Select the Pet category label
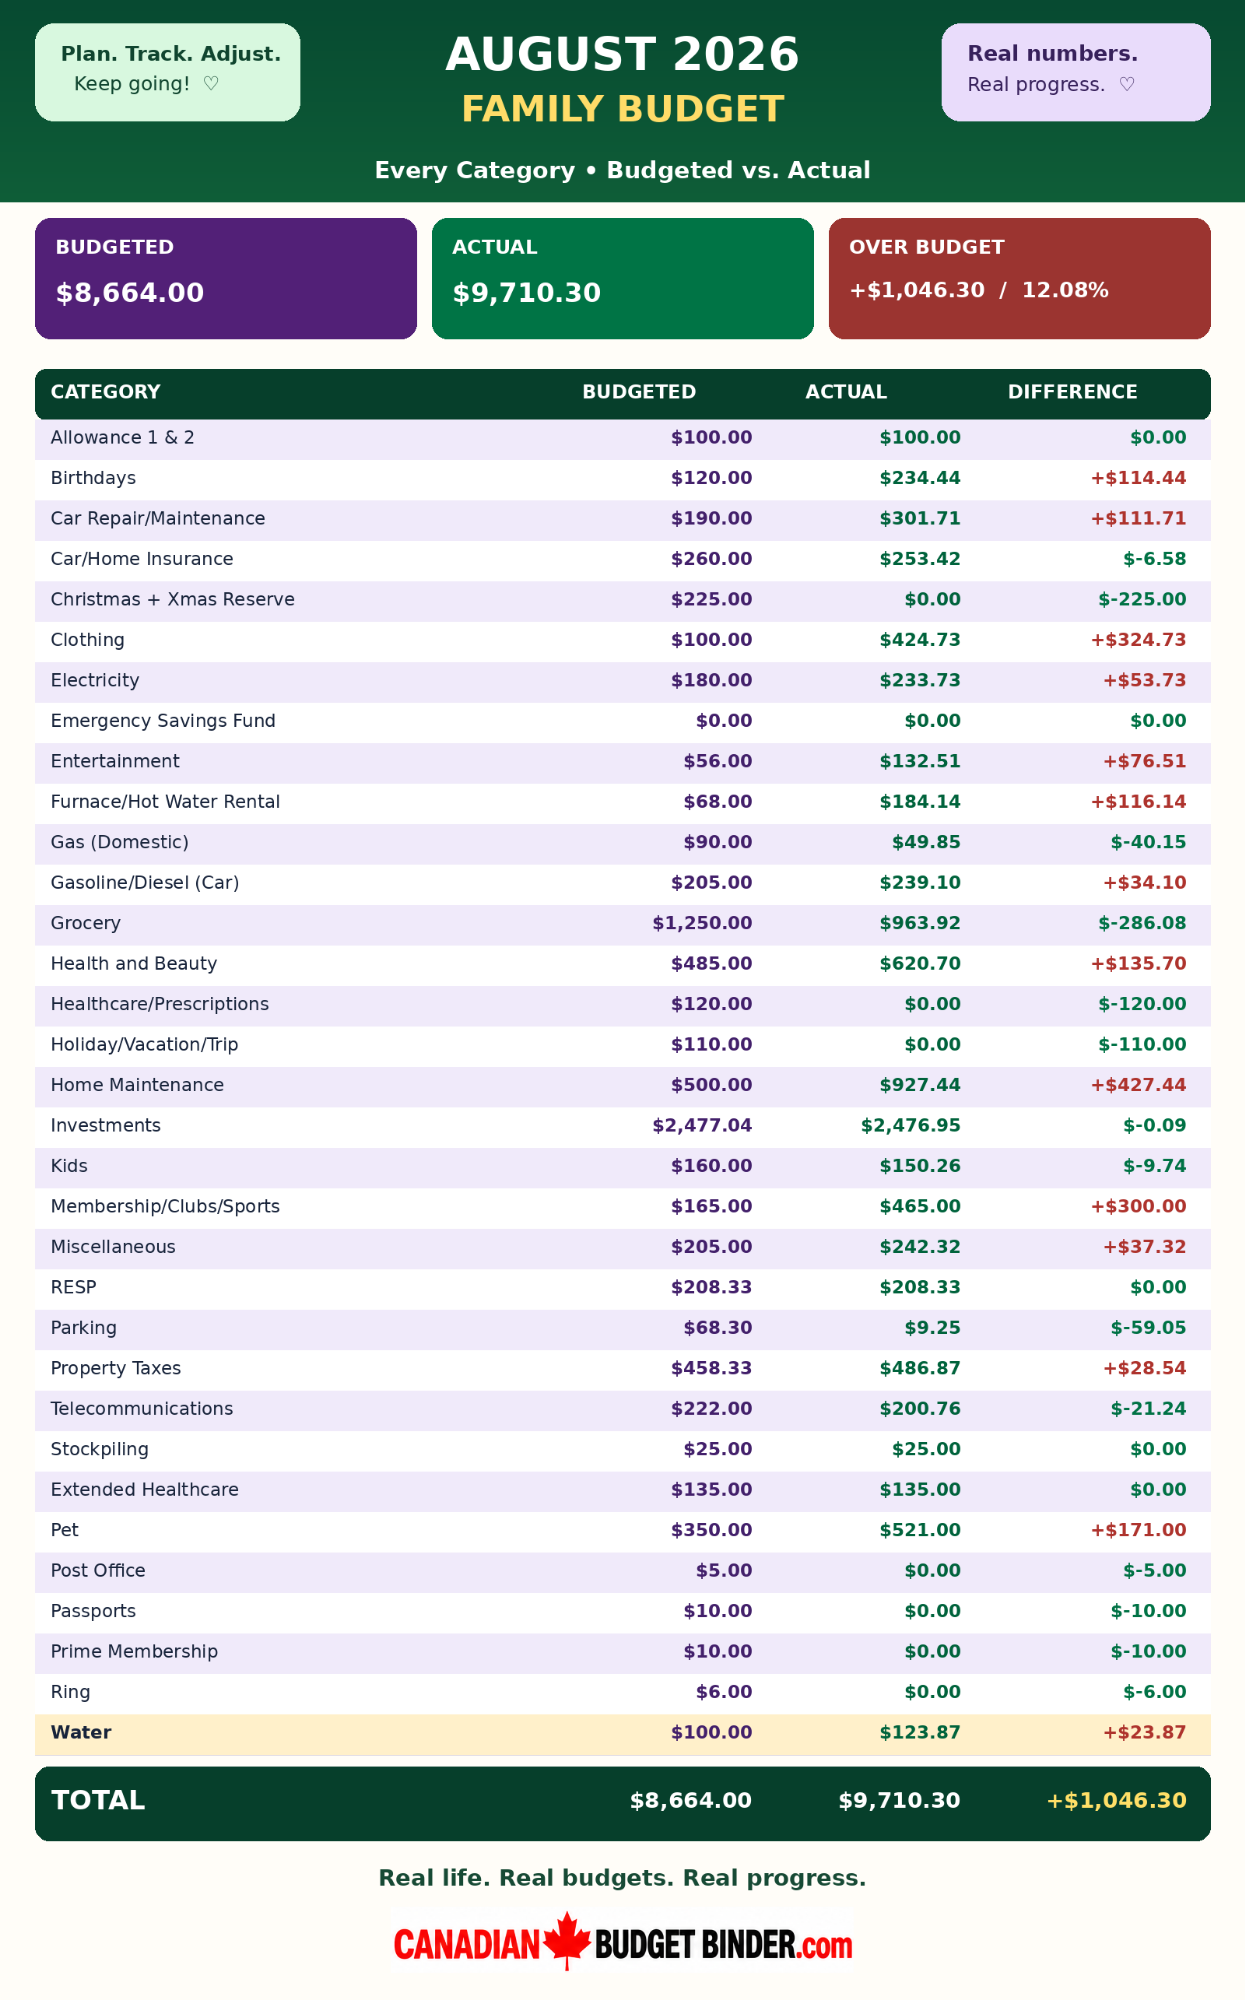Viewport: 1245px width, 2000px height. click(65, 1530)
